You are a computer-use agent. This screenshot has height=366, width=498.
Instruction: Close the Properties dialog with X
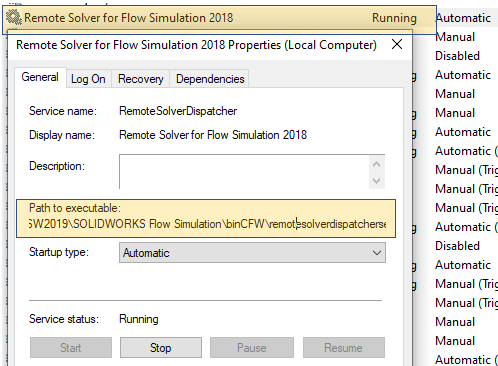coord(397,44)
